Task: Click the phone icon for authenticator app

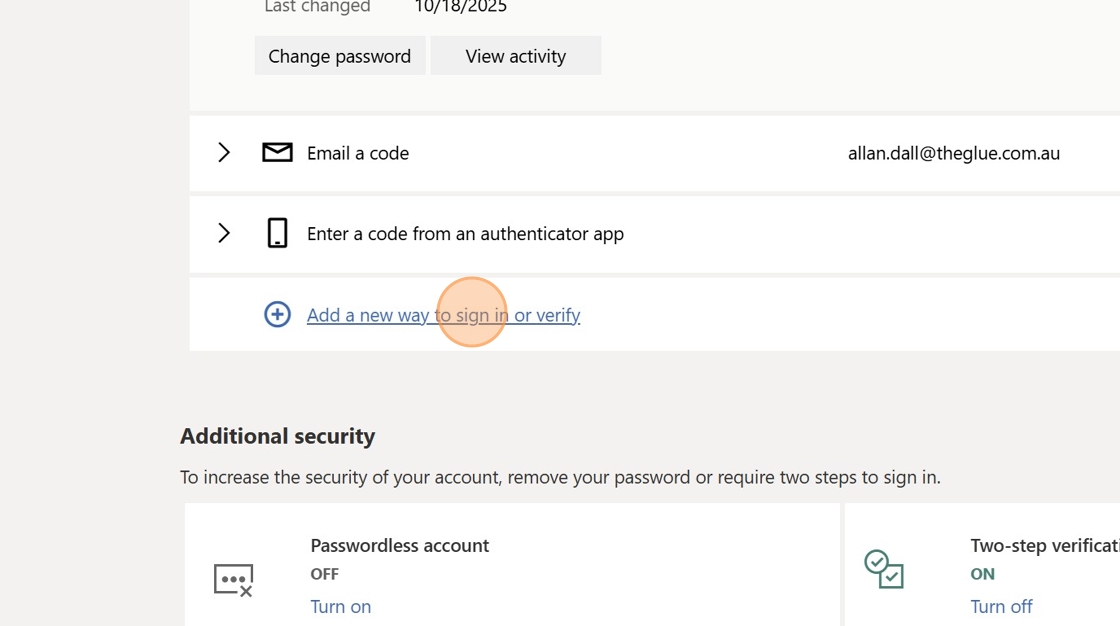Action: pos(277,233)
